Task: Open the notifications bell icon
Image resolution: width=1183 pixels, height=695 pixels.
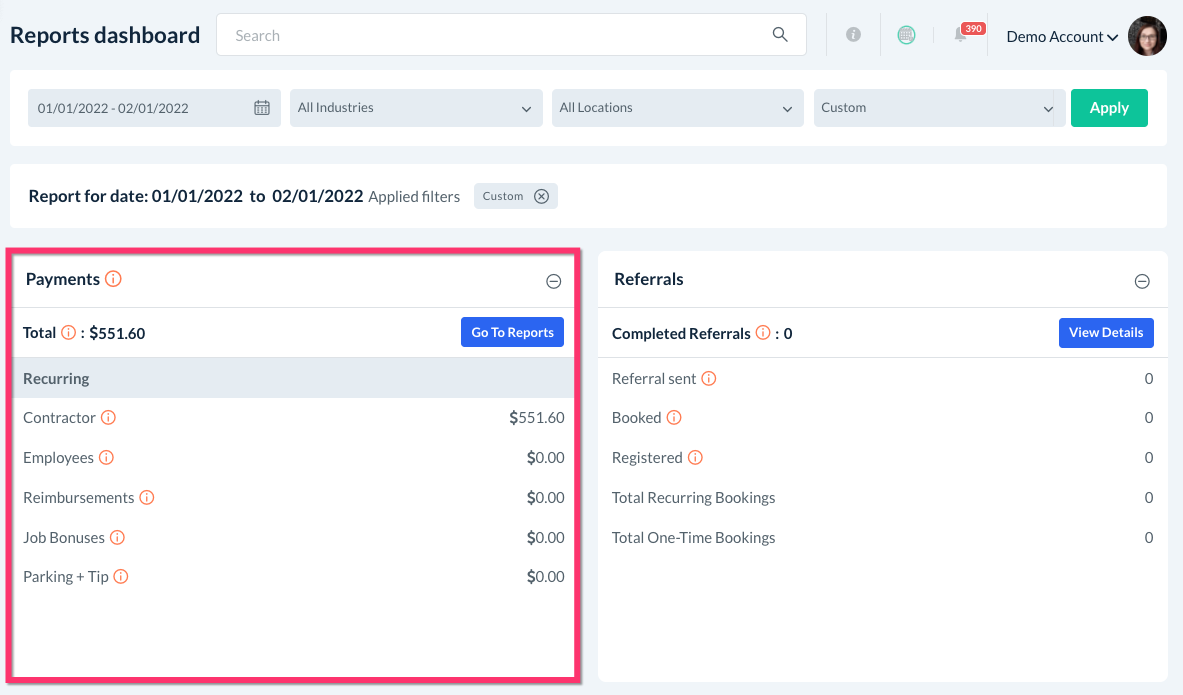Action: [x=960, y=35]
